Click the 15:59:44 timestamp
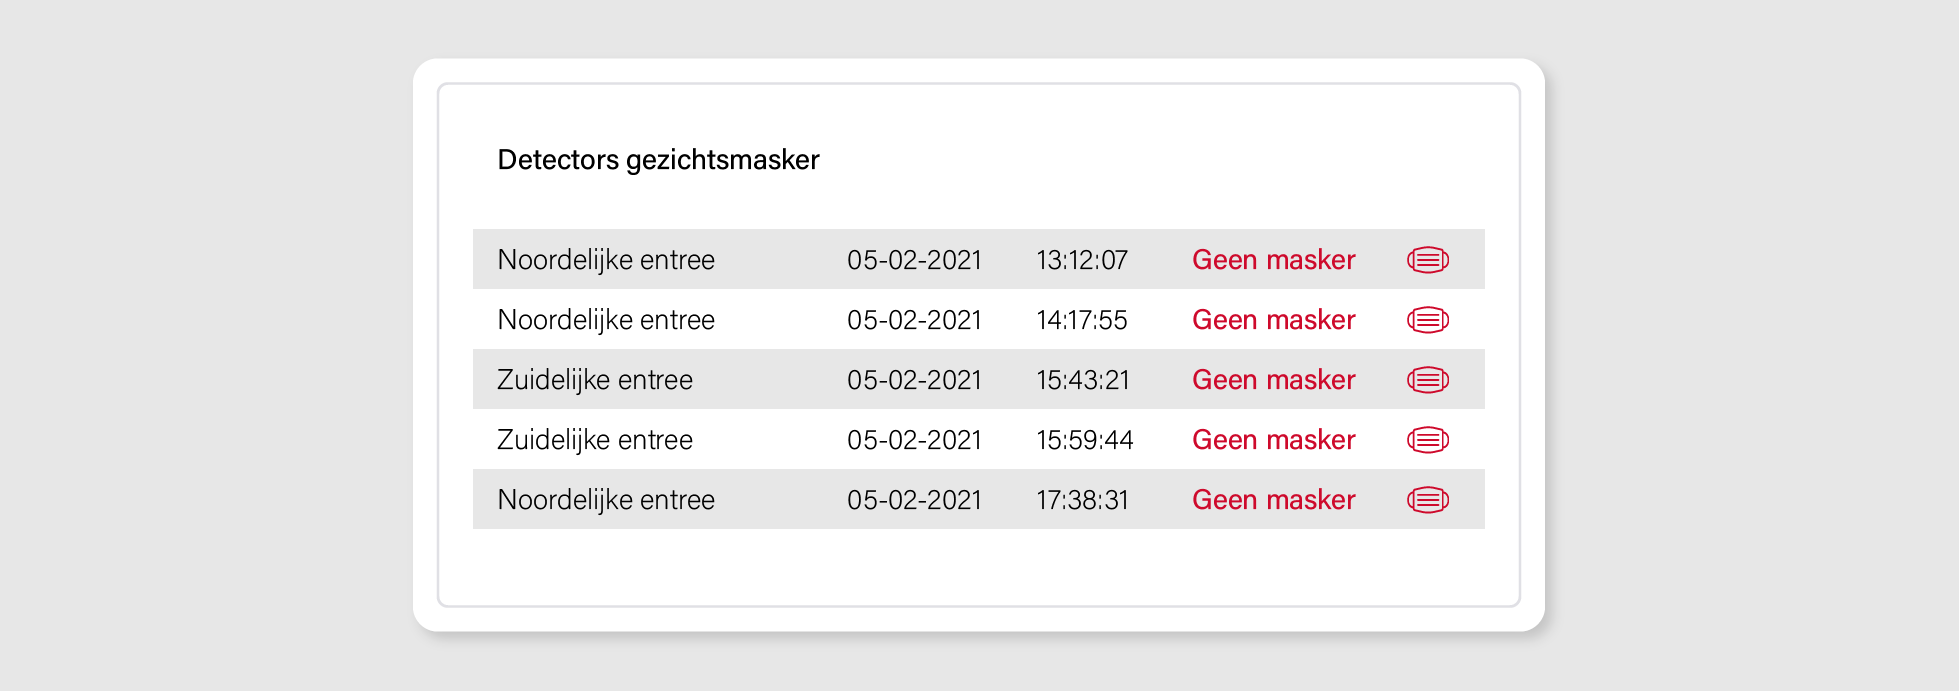 coord(1085,440)
